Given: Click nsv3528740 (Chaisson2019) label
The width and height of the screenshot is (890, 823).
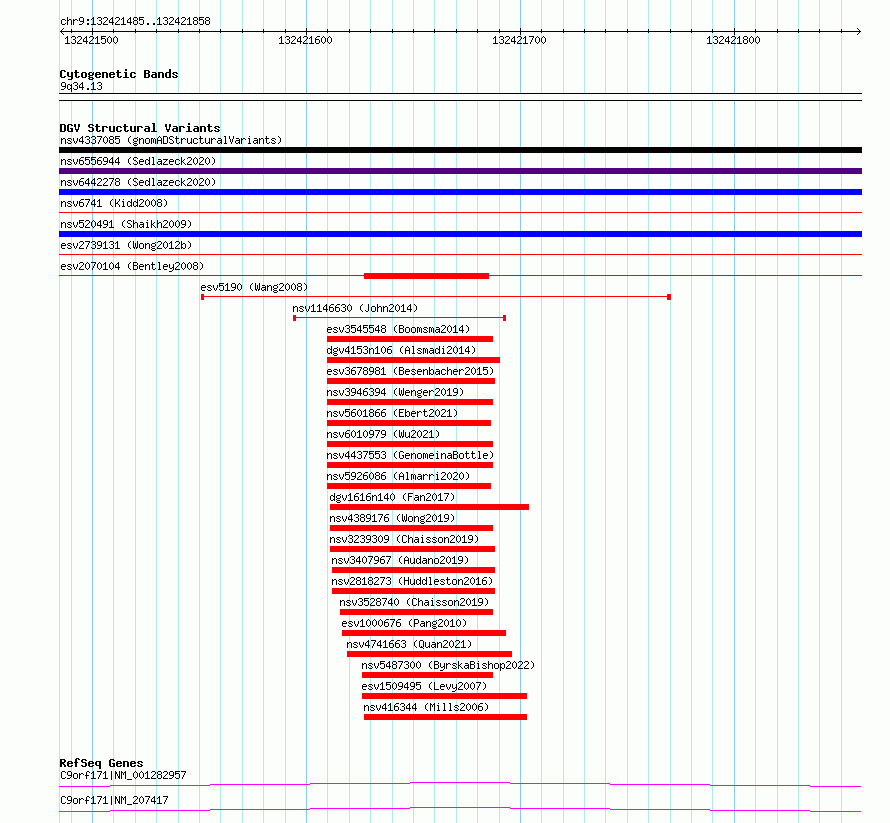Looking at the screenshot, I should (414, 602).
